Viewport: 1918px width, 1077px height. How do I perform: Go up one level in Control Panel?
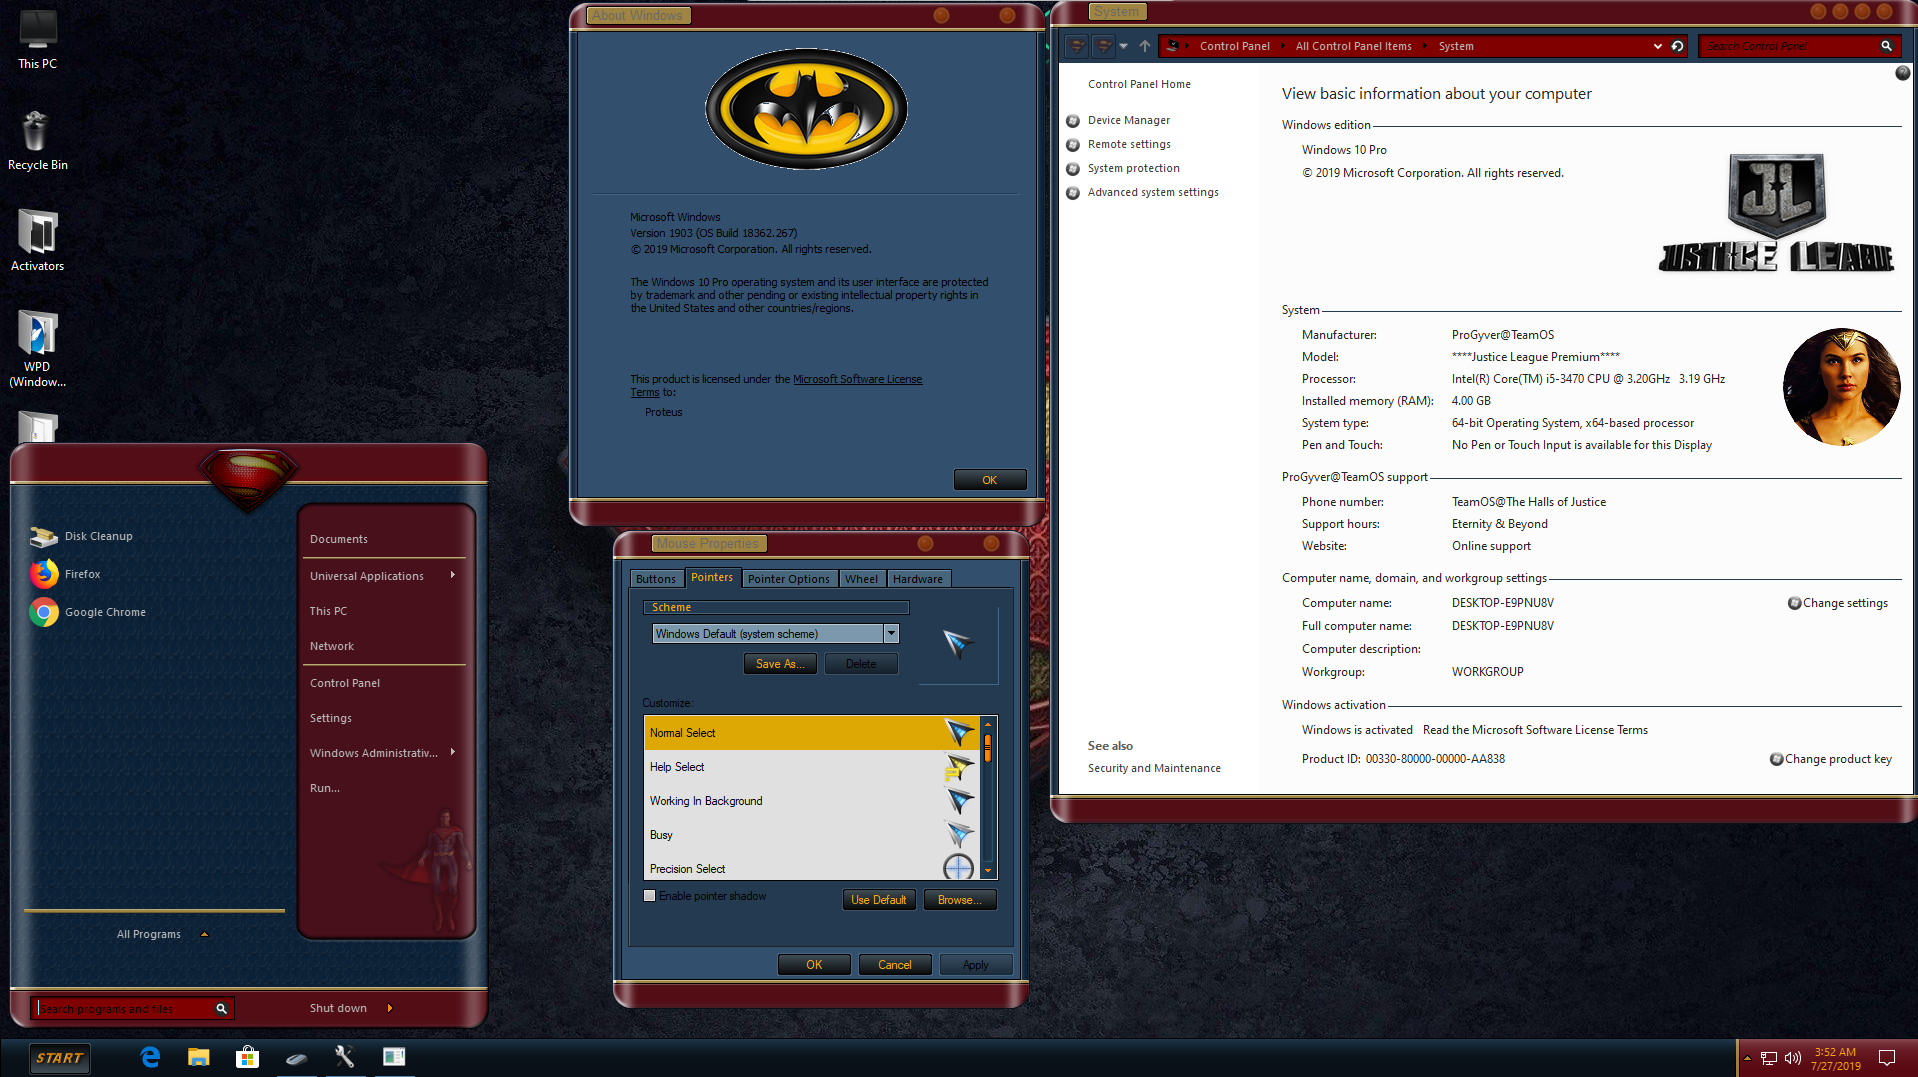click(x=1145, y=46)
